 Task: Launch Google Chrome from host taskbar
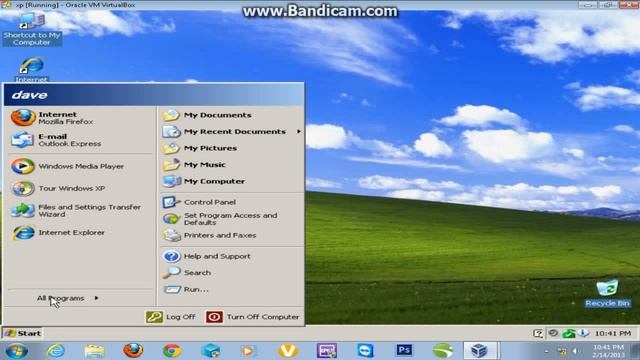click(172, 351)
